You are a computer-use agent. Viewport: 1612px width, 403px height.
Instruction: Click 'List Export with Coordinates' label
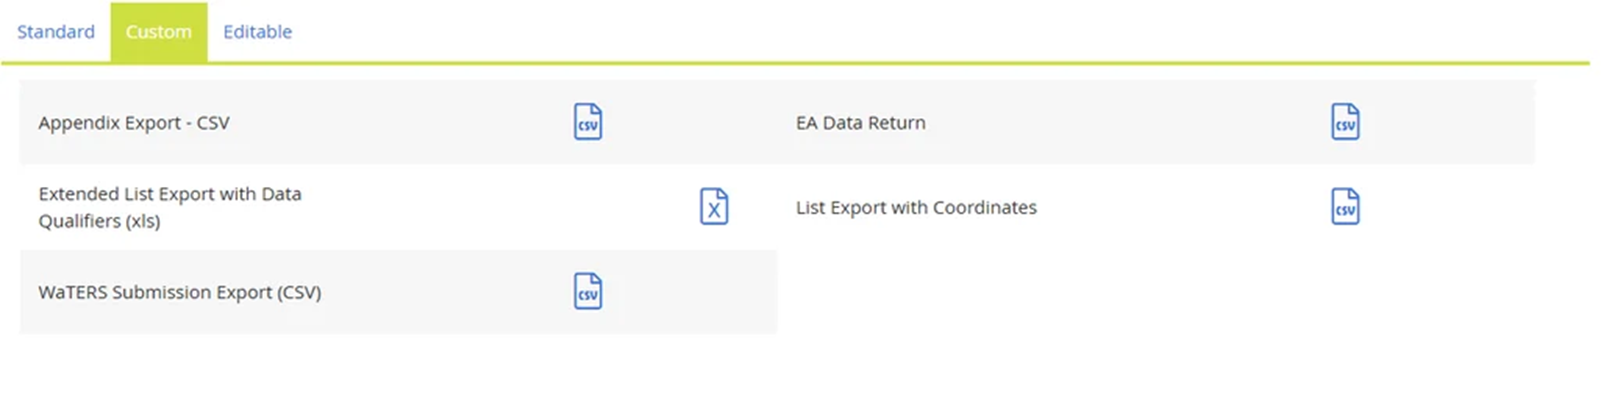916,208
